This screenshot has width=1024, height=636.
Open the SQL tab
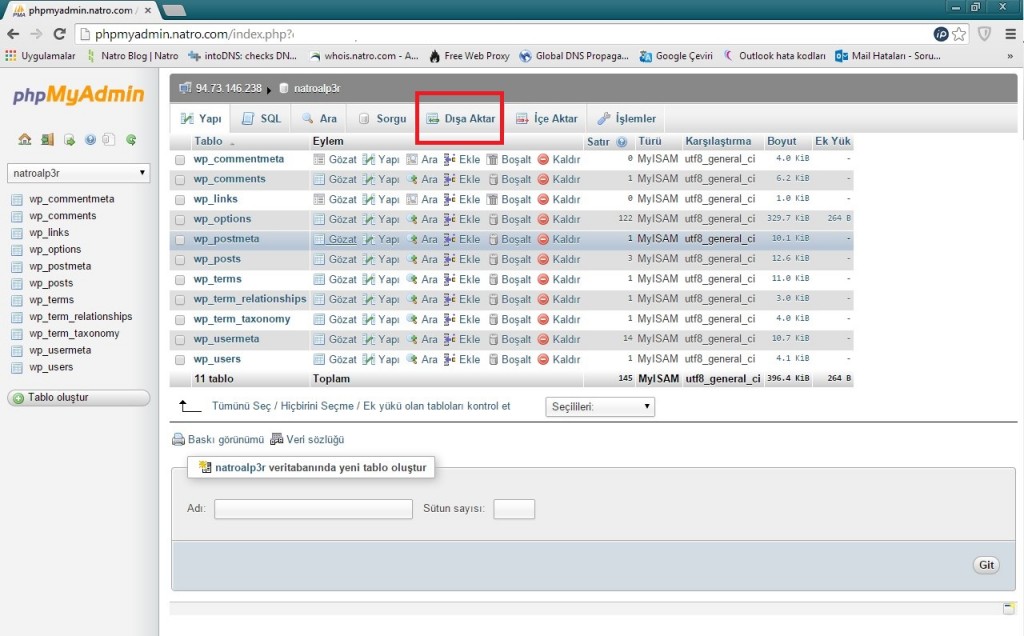point(261,118)
